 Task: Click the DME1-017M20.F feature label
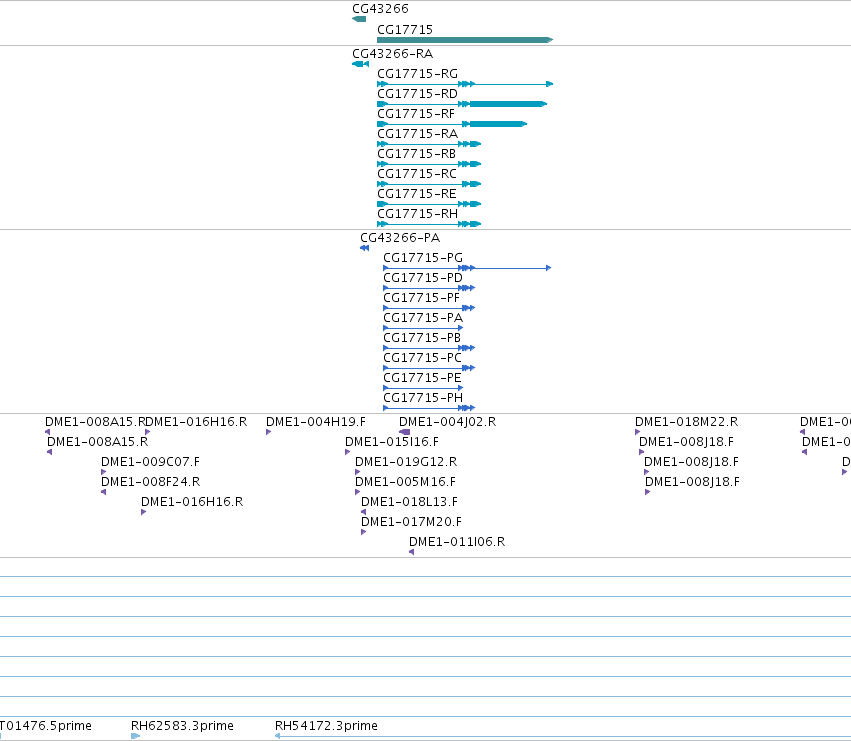411,522
